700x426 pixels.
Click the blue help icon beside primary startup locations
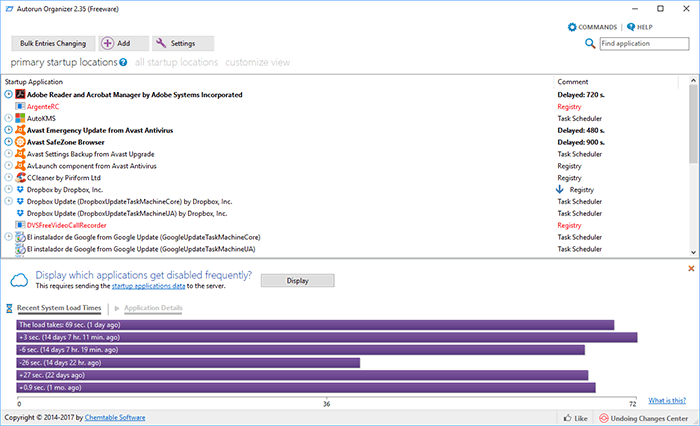point(123,63)
